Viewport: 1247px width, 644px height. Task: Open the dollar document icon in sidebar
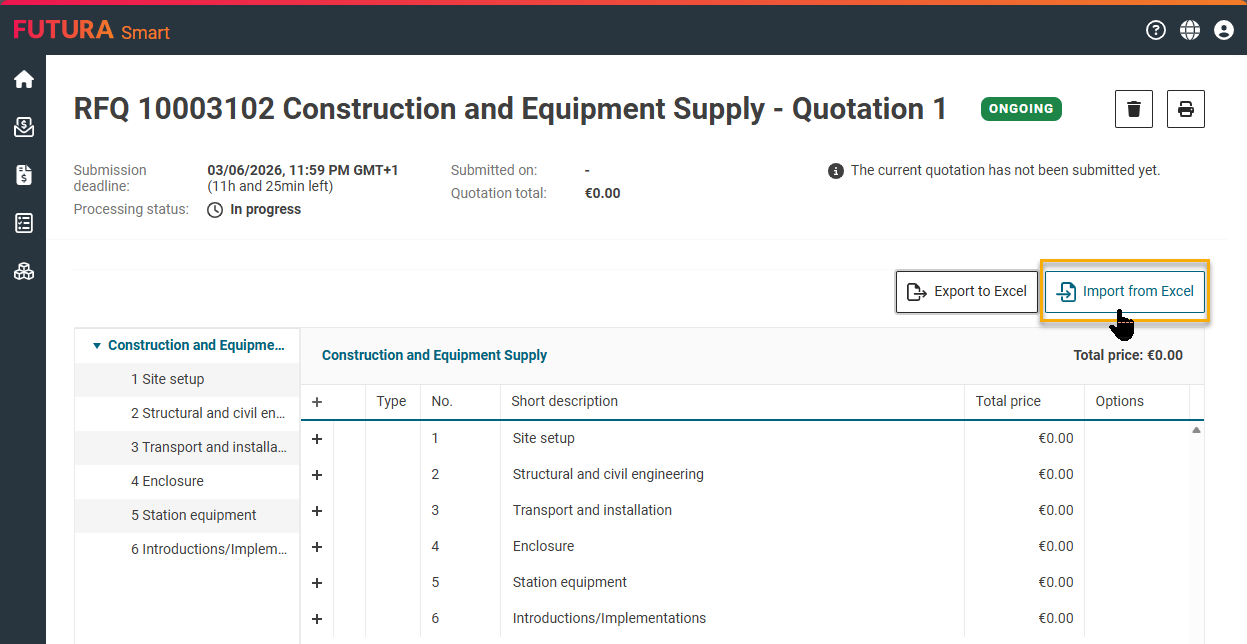(x=23, y=175)
